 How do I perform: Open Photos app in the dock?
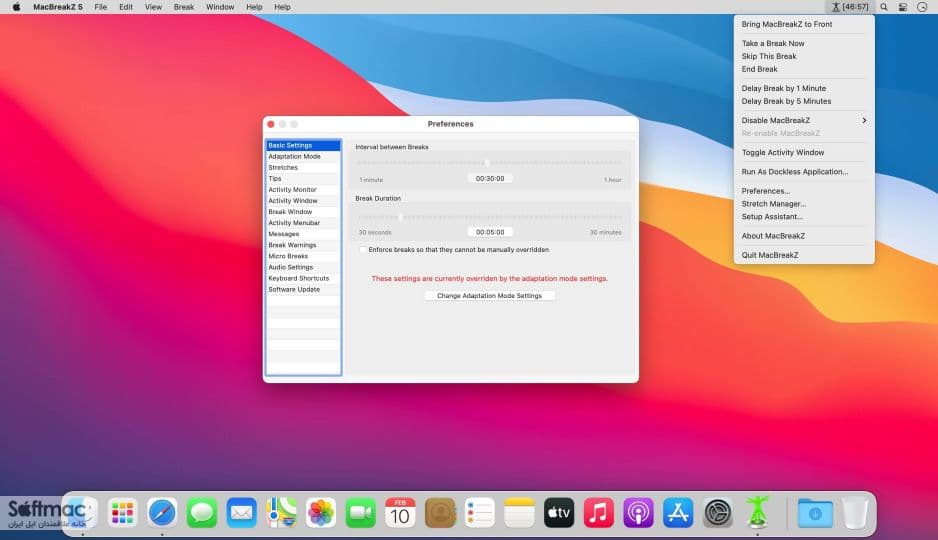tap(321, 513)
